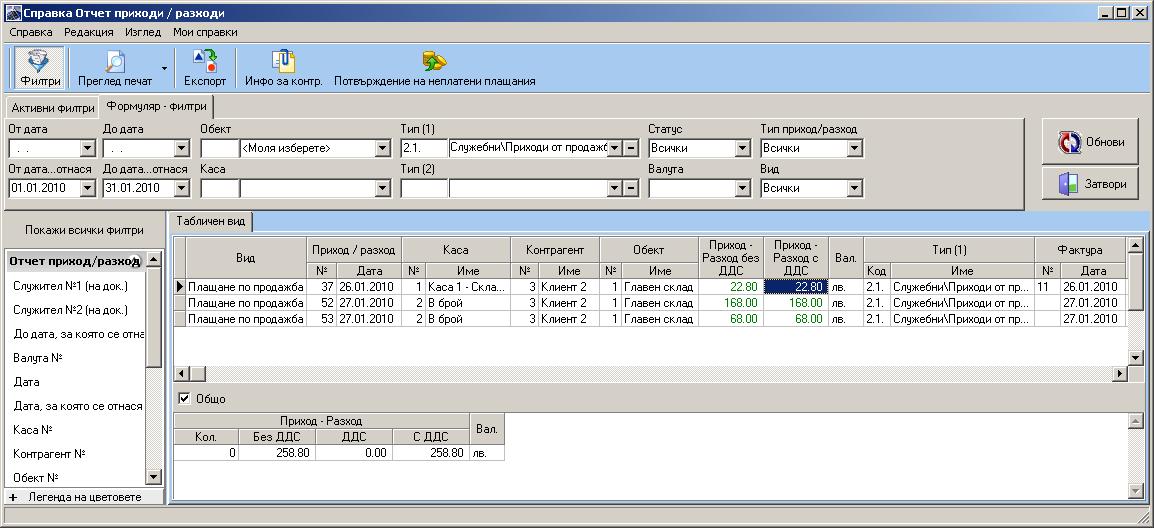This screenshot has height=528, width=1154.
Task: Select the Табличен вид tab
Action: coord(210,220)
